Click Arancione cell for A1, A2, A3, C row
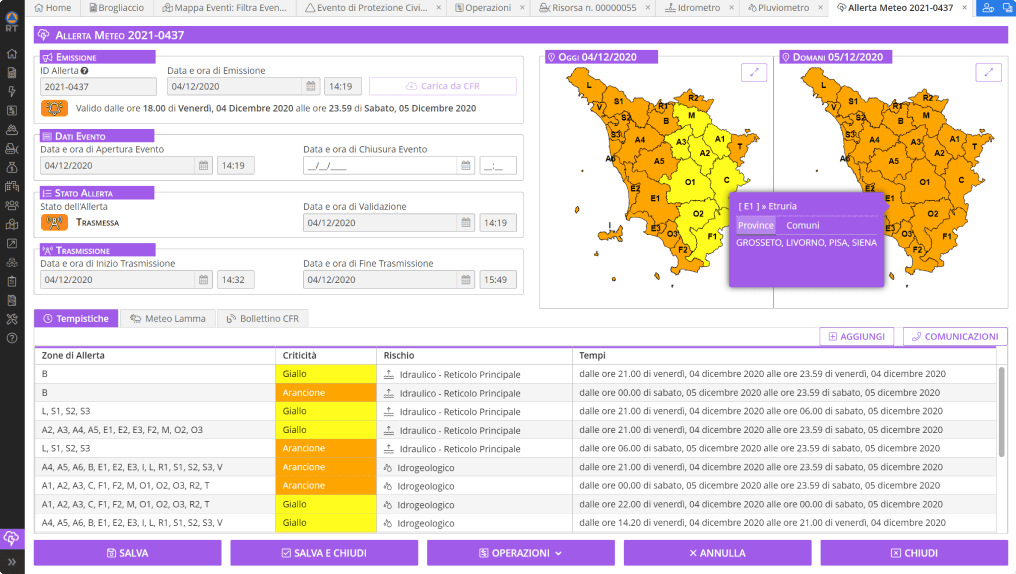This screenshot has width=1016, height=574. [326, 485]
